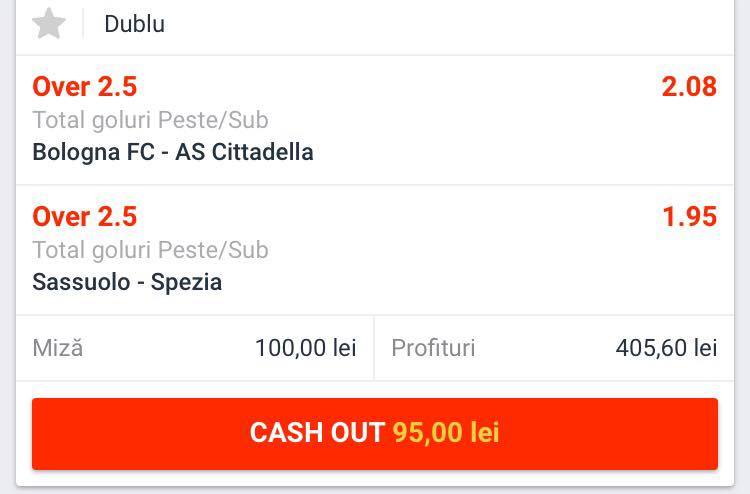The height and width of the screenshot is (494, 750).
Task: Select the first Over 2.5 selection
Action: tap(85, 87)
